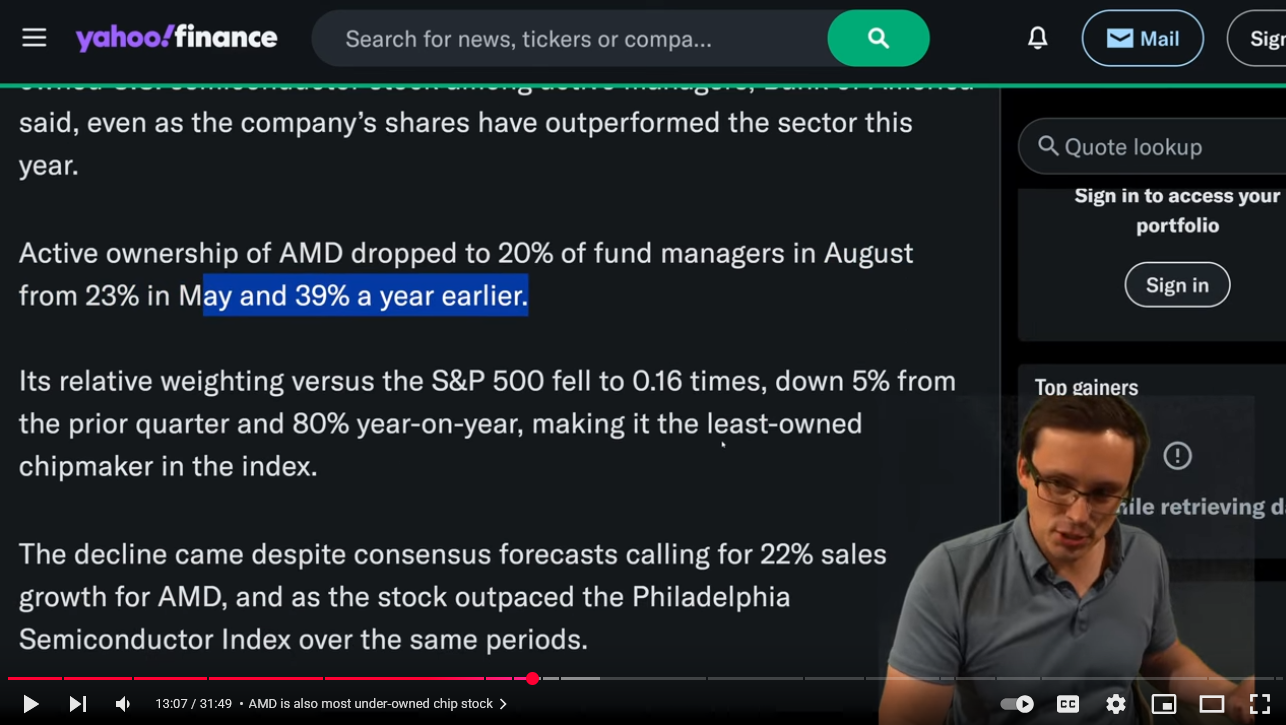Open the Mail button

coord(1143,38)
